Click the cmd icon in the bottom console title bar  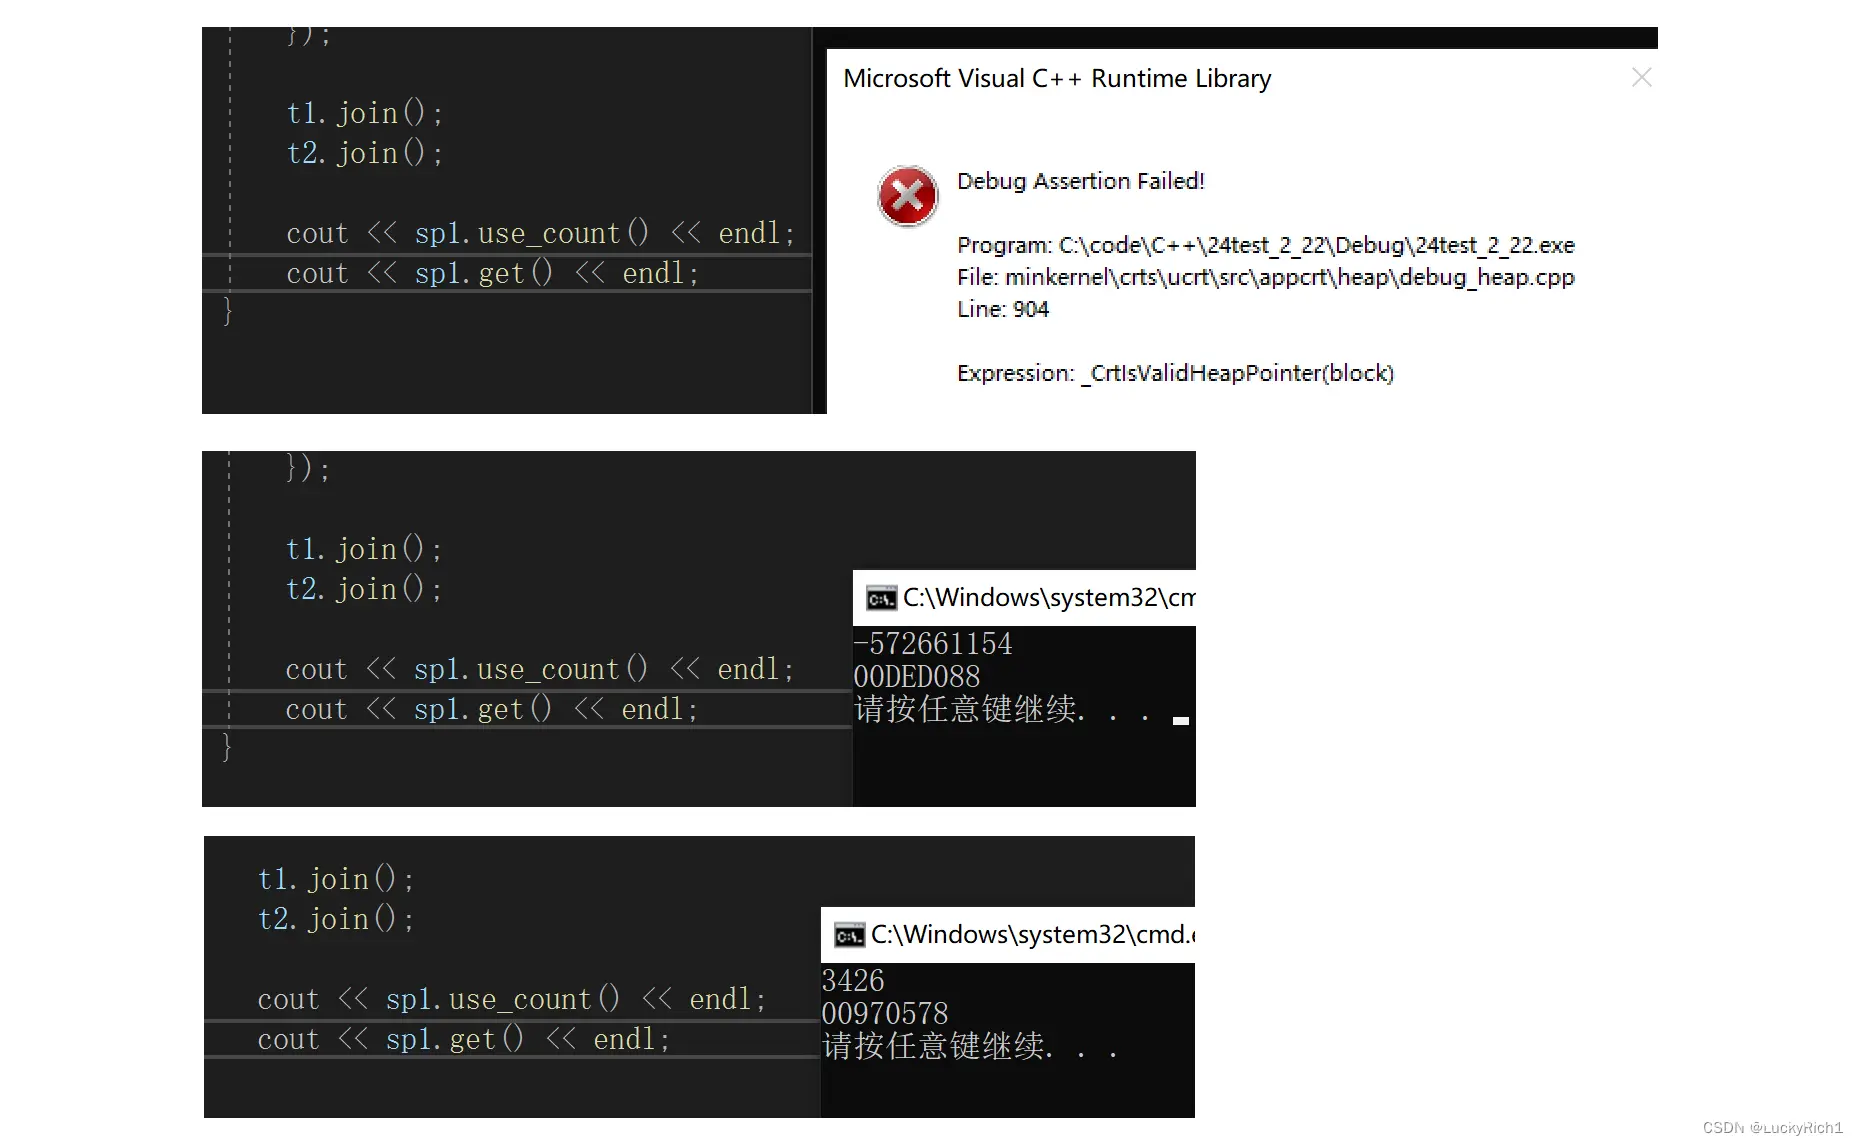(849, 935)
